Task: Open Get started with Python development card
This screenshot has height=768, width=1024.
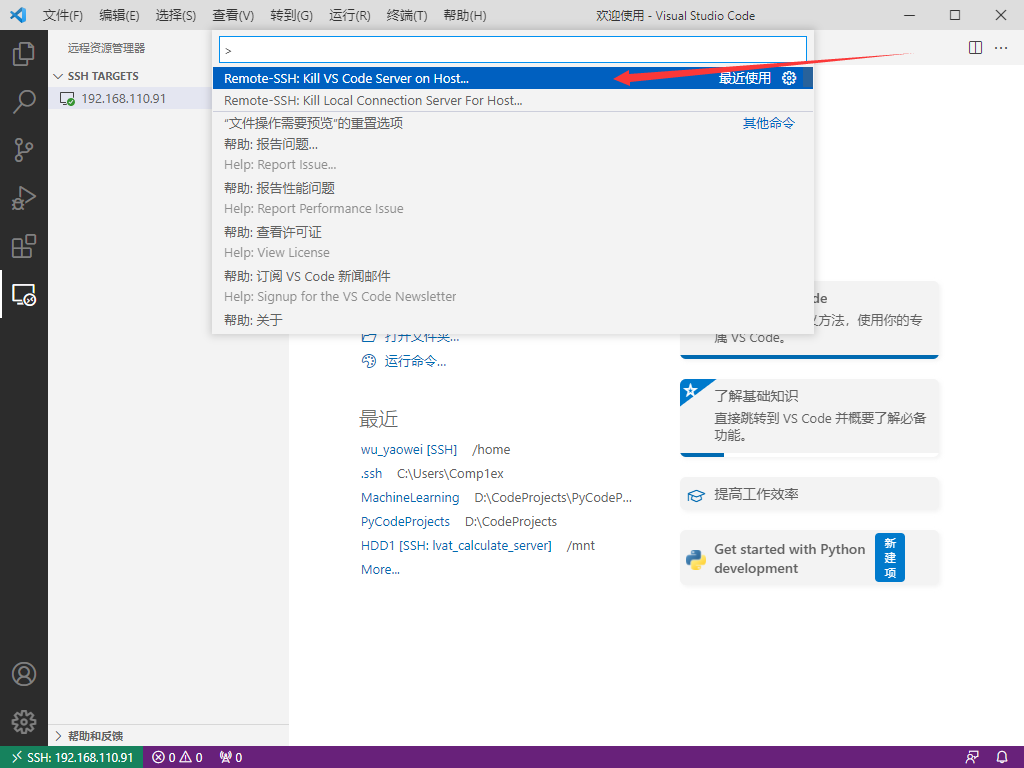Action: [x=809, y=558]
